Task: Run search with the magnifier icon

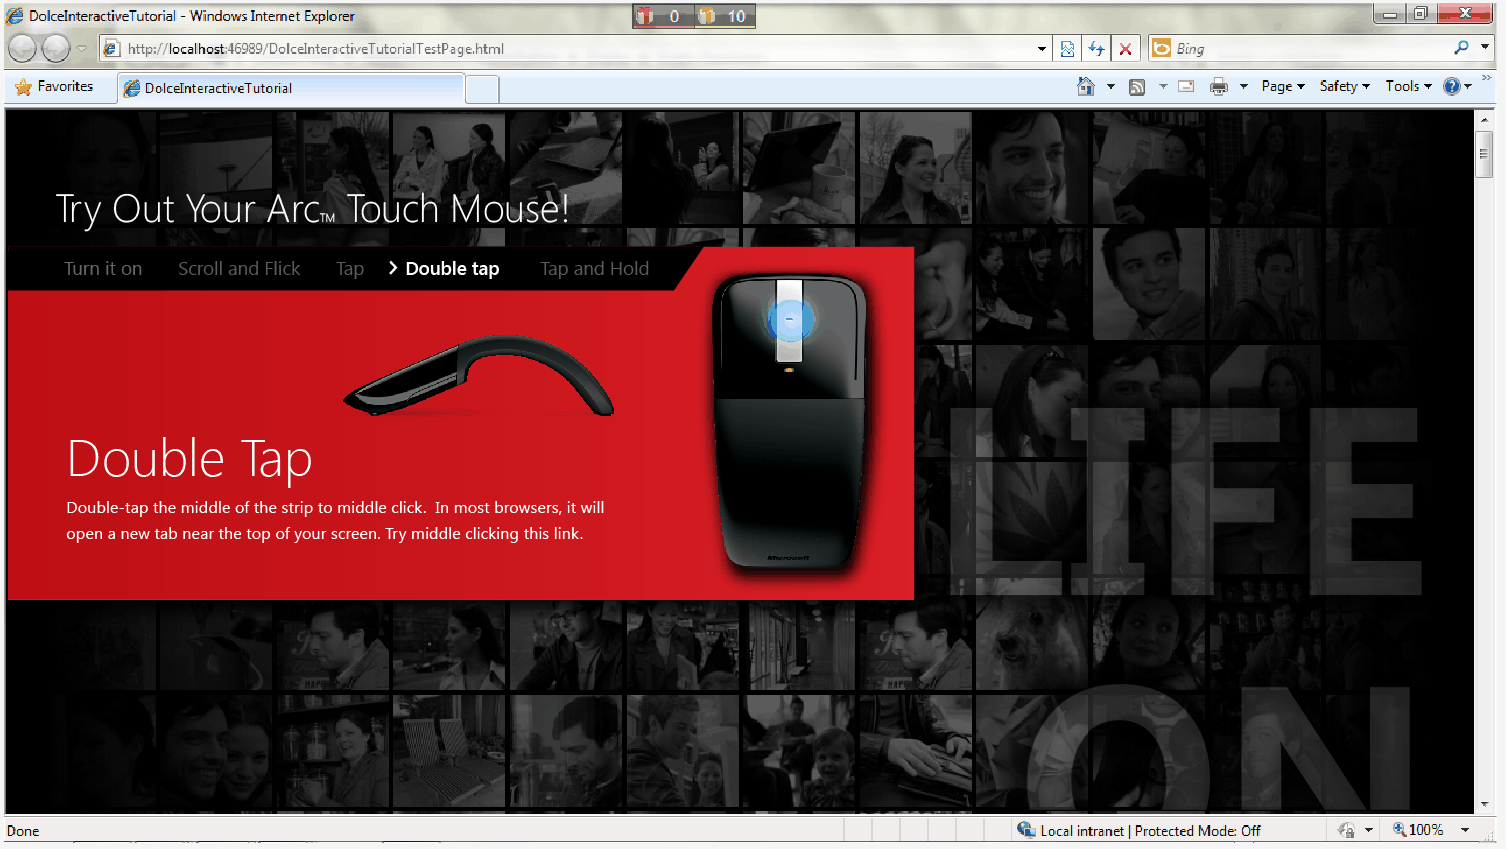Action: pyautogui.click(x=1461, y=47)
